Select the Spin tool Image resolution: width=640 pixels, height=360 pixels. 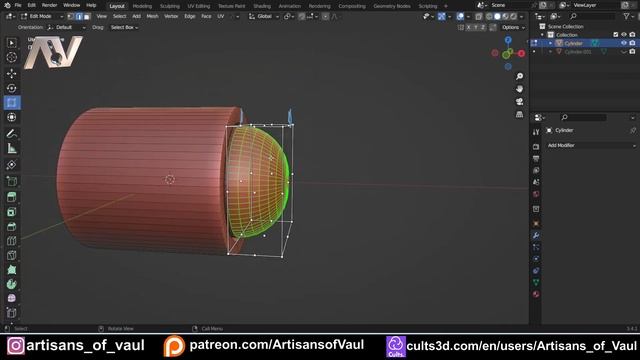[x=11, y=284]
